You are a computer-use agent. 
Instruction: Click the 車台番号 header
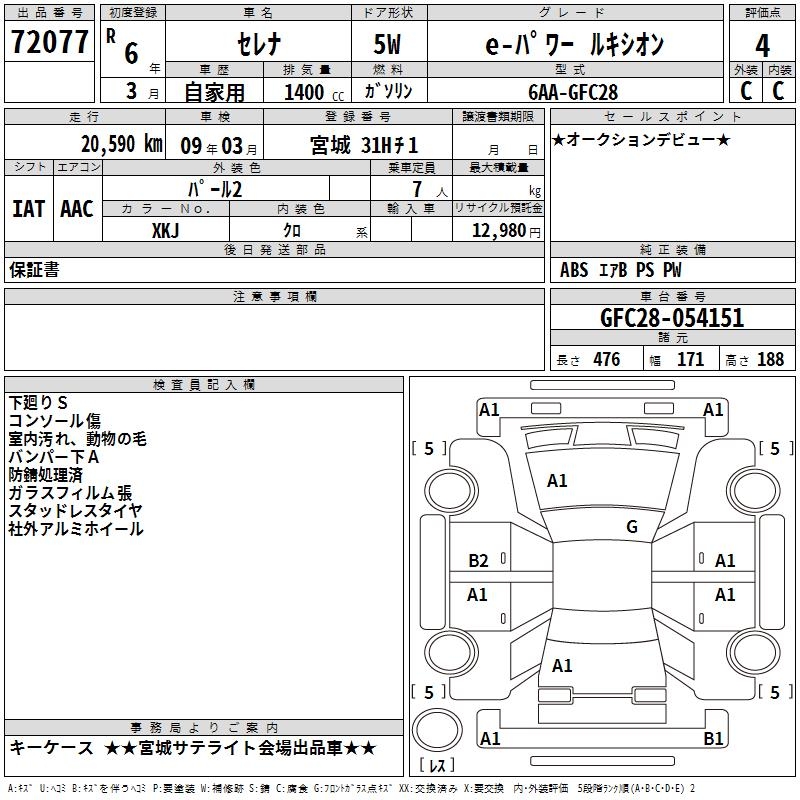pos(672,296)
